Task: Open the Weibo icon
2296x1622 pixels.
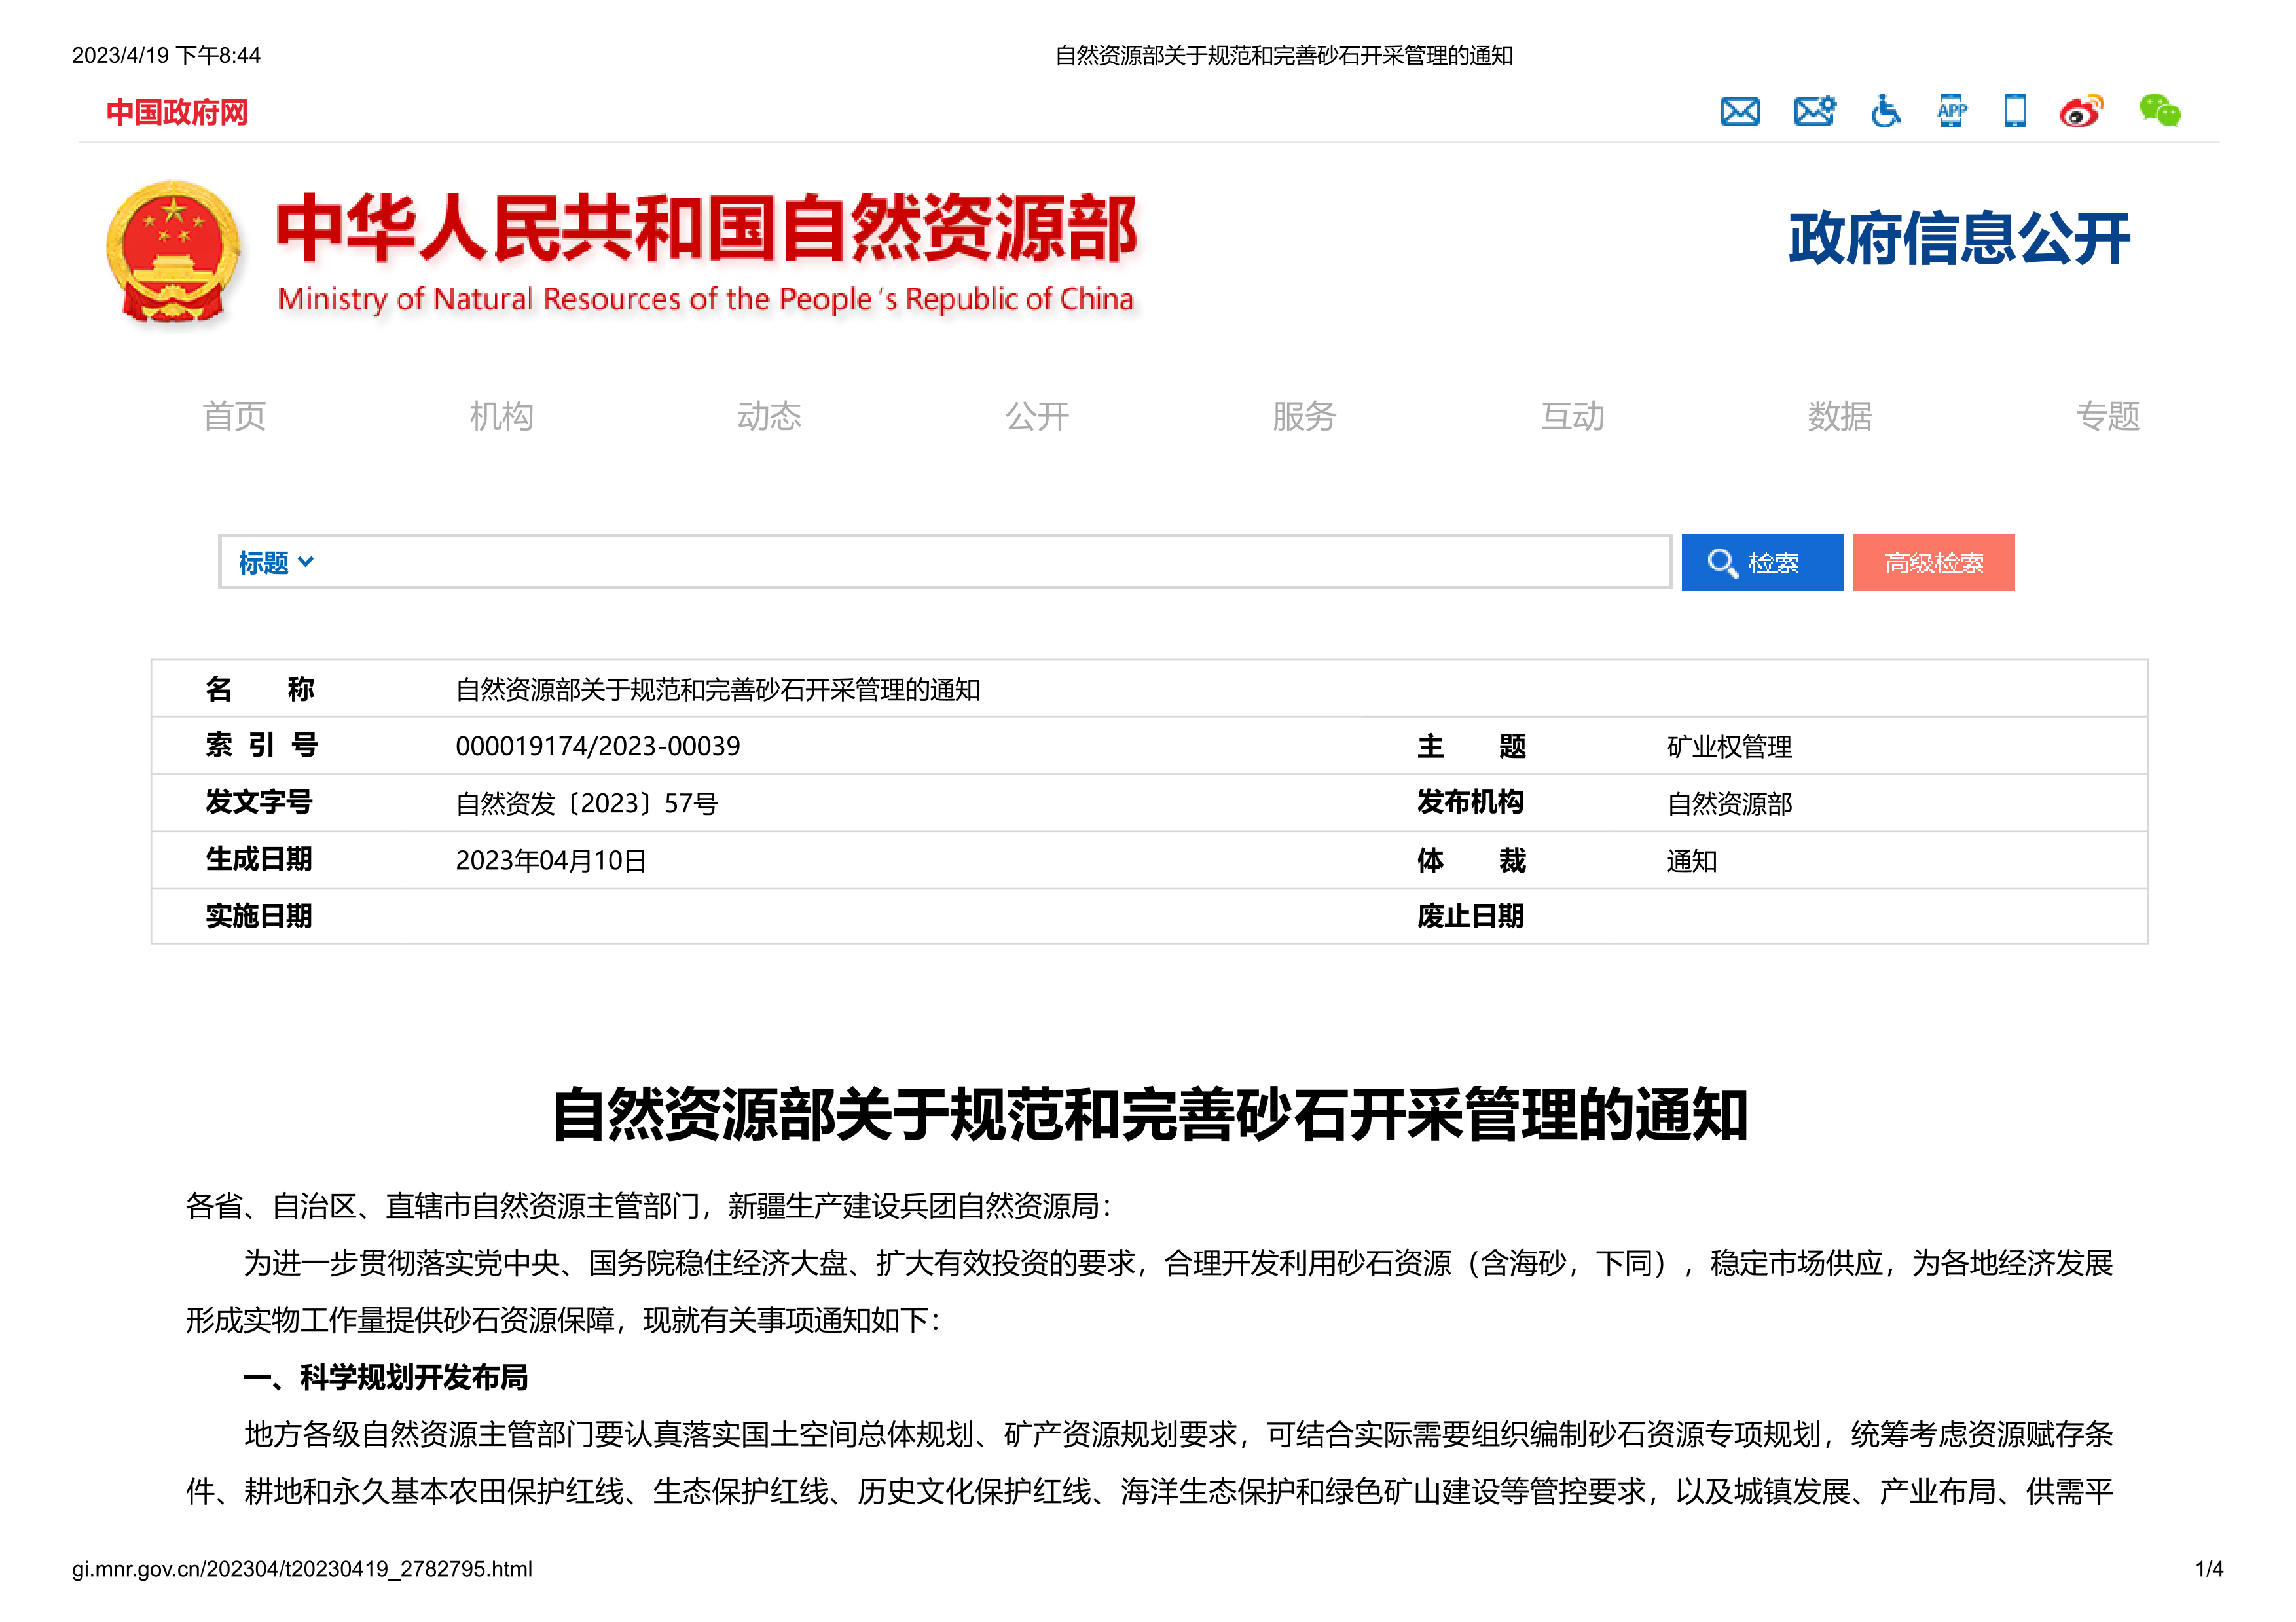Action: coord(2081,111)
